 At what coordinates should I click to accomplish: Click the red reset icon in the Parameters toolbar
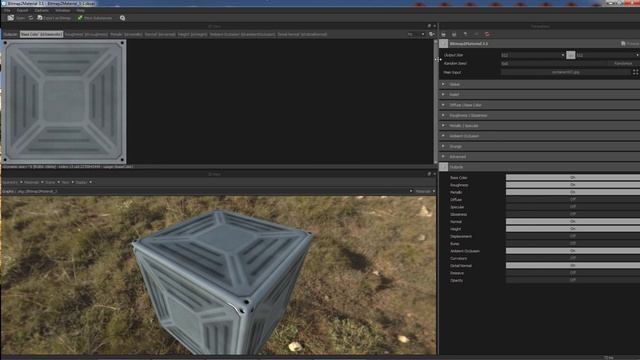(487, 34)
